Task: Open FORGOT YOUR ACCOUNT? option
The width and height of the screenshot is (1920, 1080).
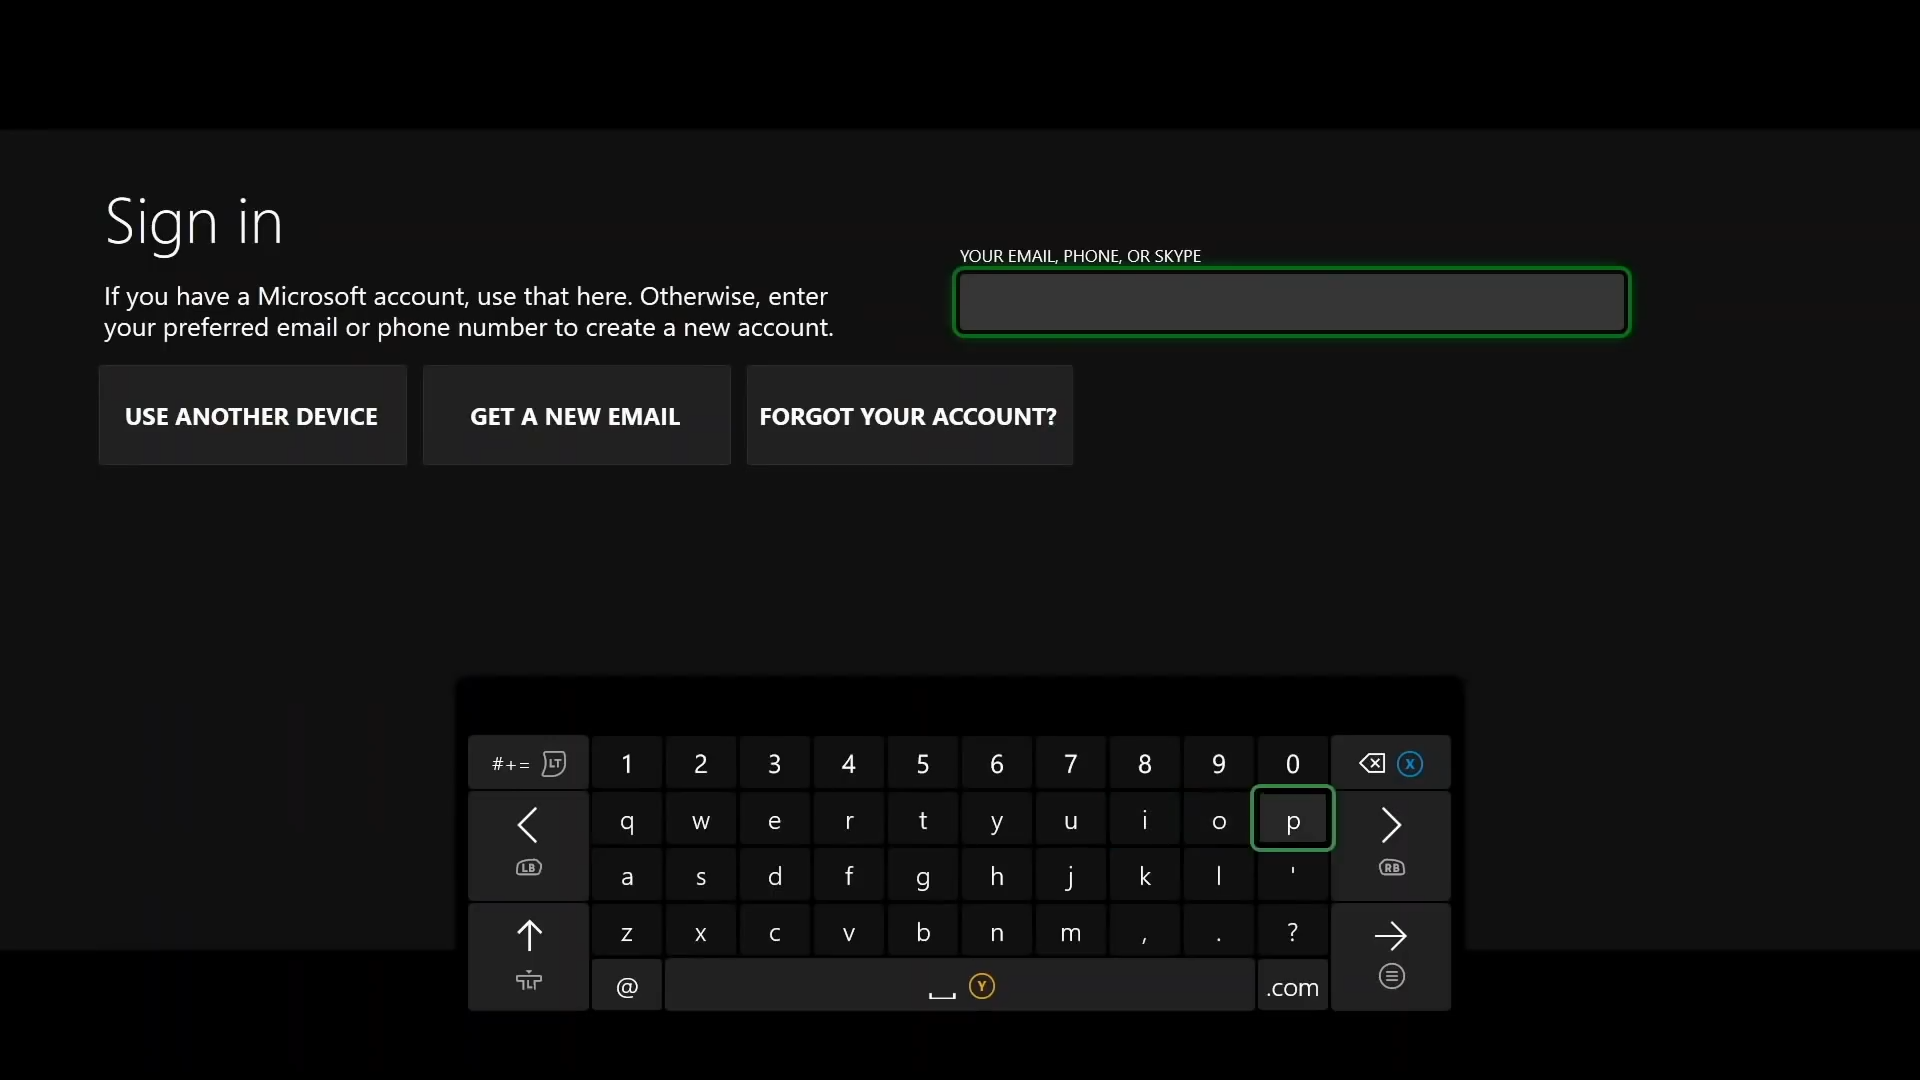Action: click(x=909, y=415)
